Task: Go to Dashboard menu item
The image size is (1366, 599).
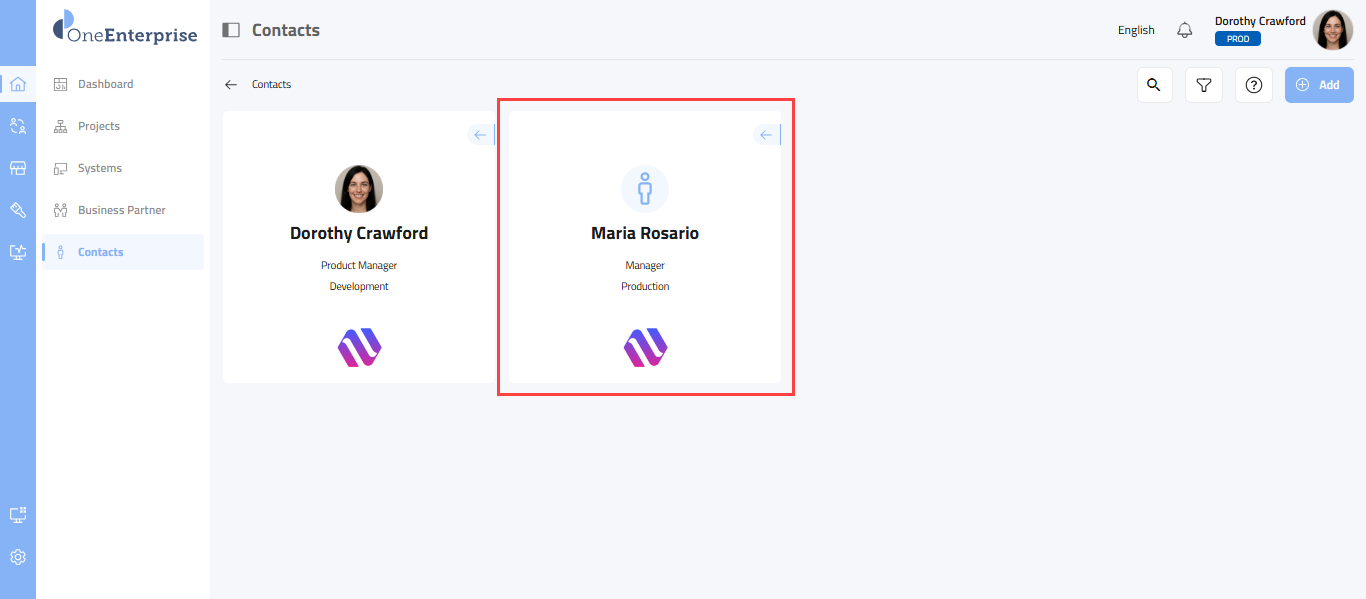Action: point(105,84)
